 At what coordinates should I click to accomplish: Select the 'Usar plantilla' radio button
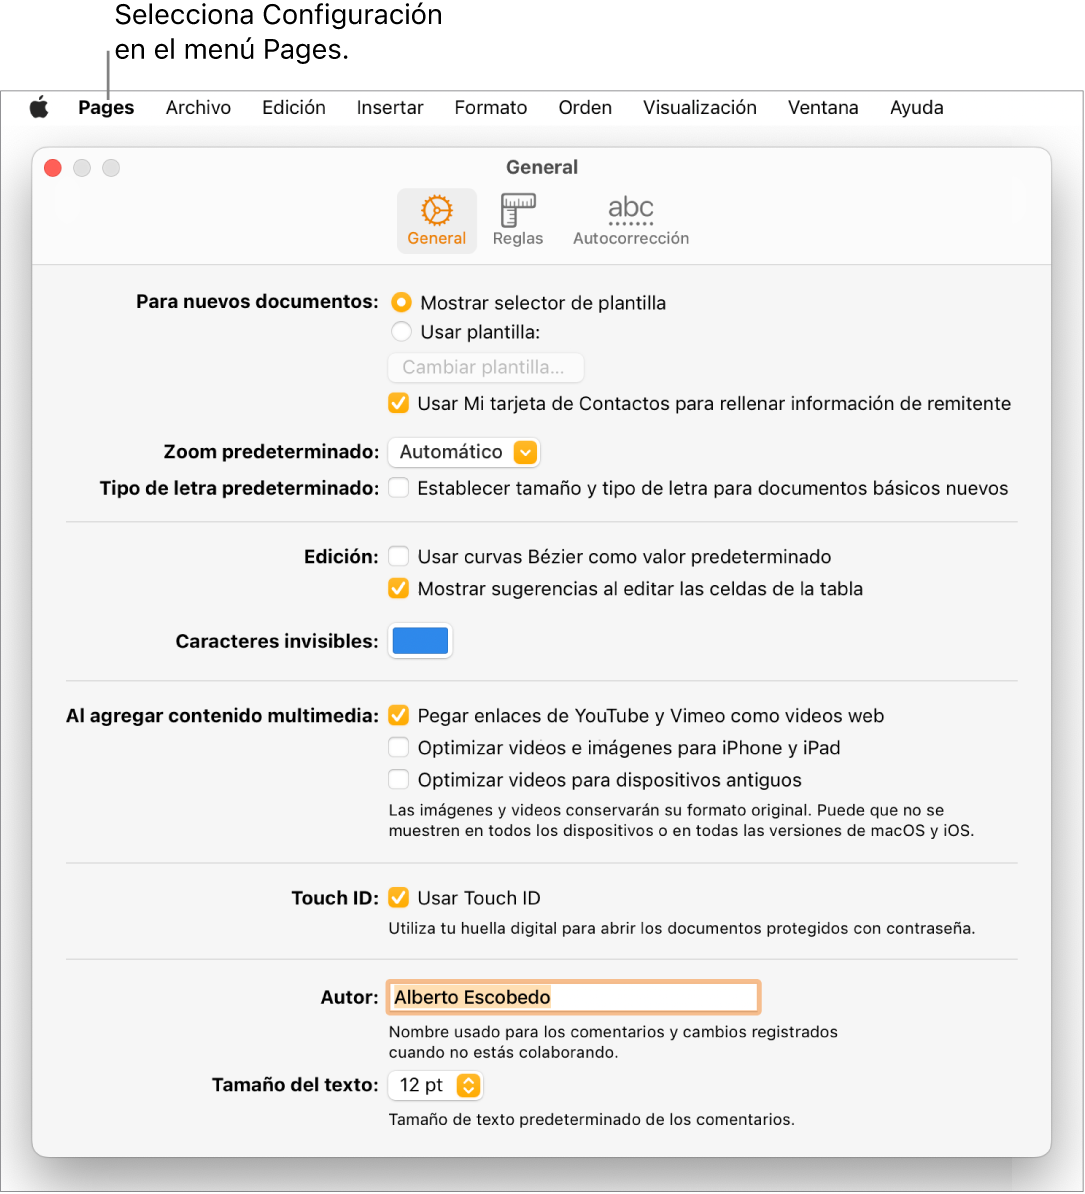[x=401, y=332]
